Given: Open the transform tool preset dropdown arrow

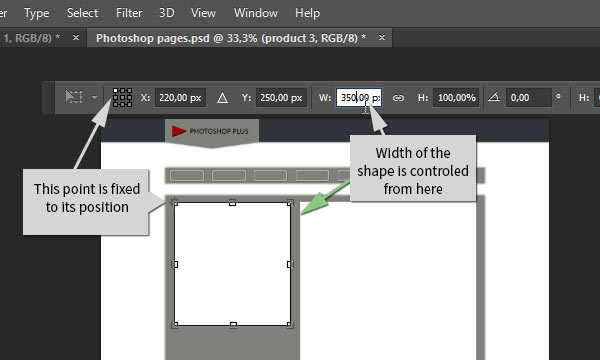Looking at the screenshot, I should [x=95, y=98].
